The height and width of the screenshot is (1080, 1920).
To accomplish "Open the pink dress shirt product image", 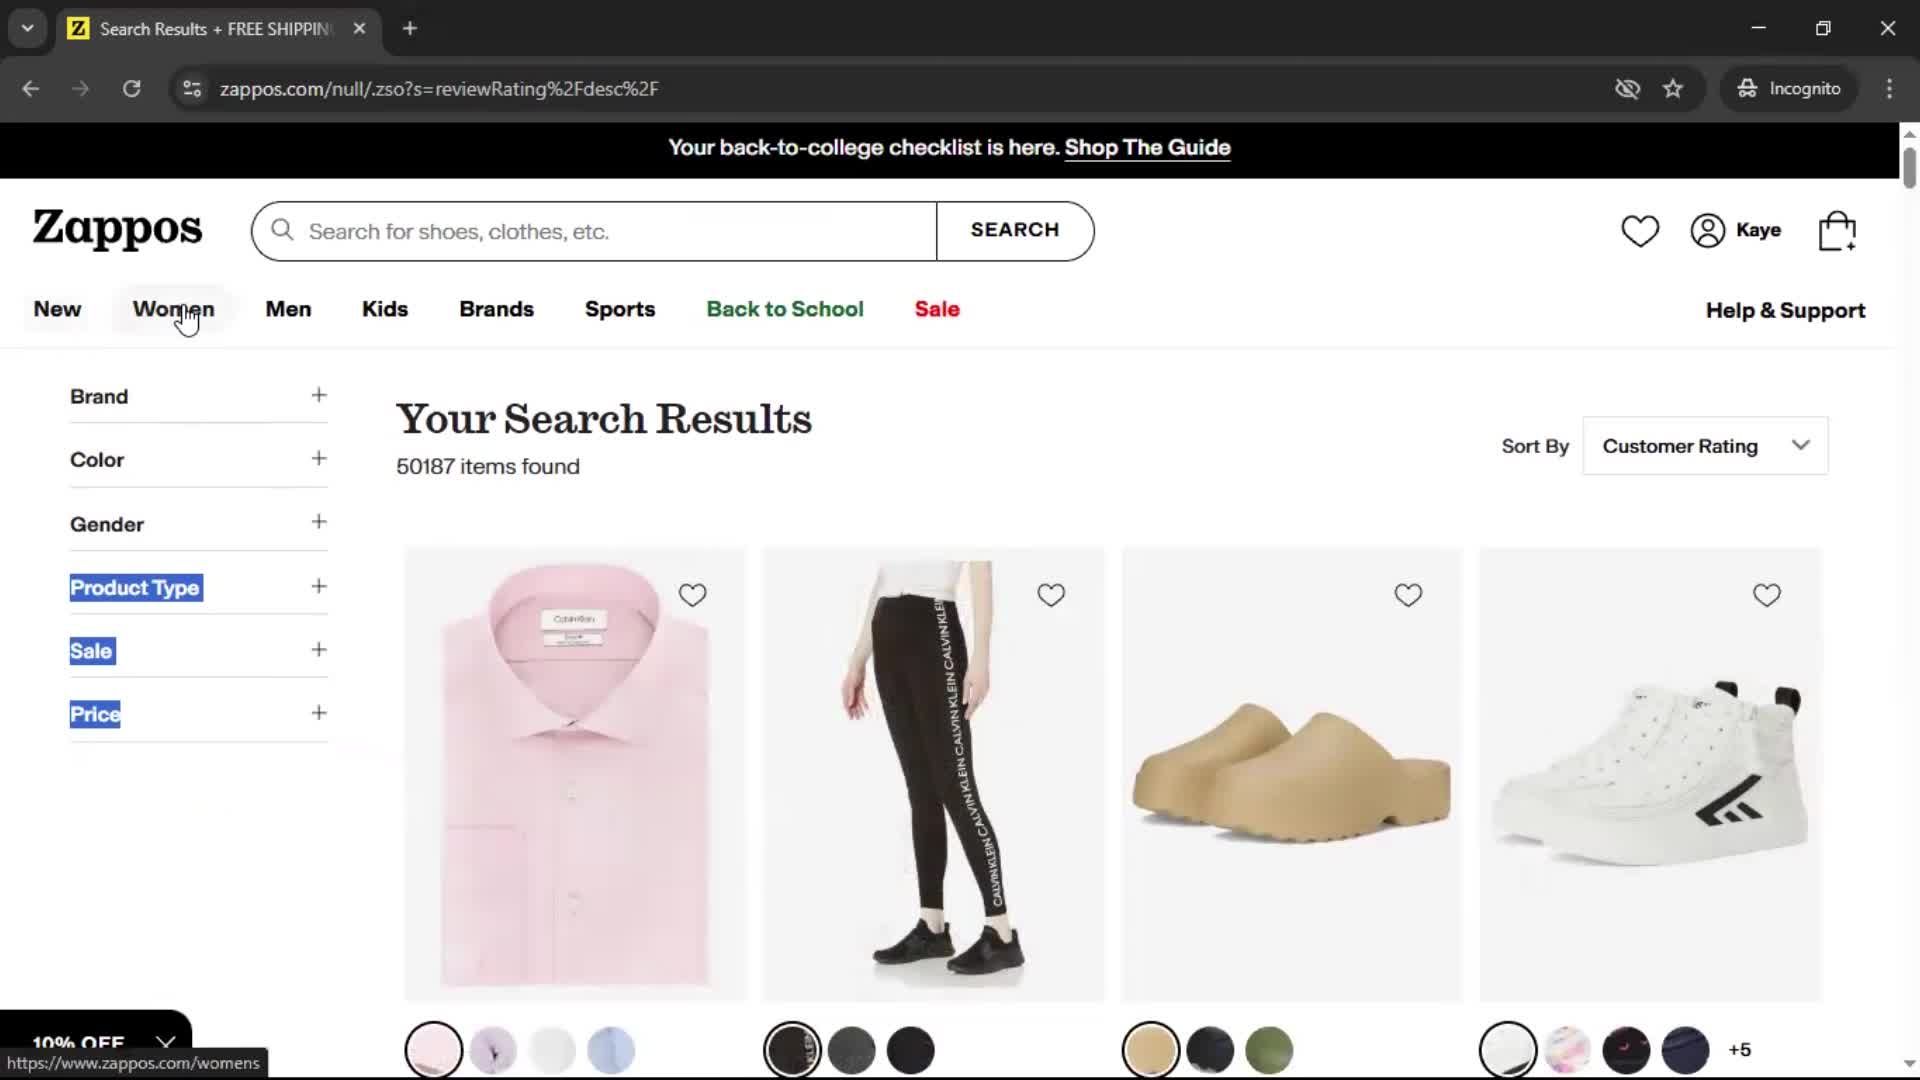I will (x=575, y=775).
